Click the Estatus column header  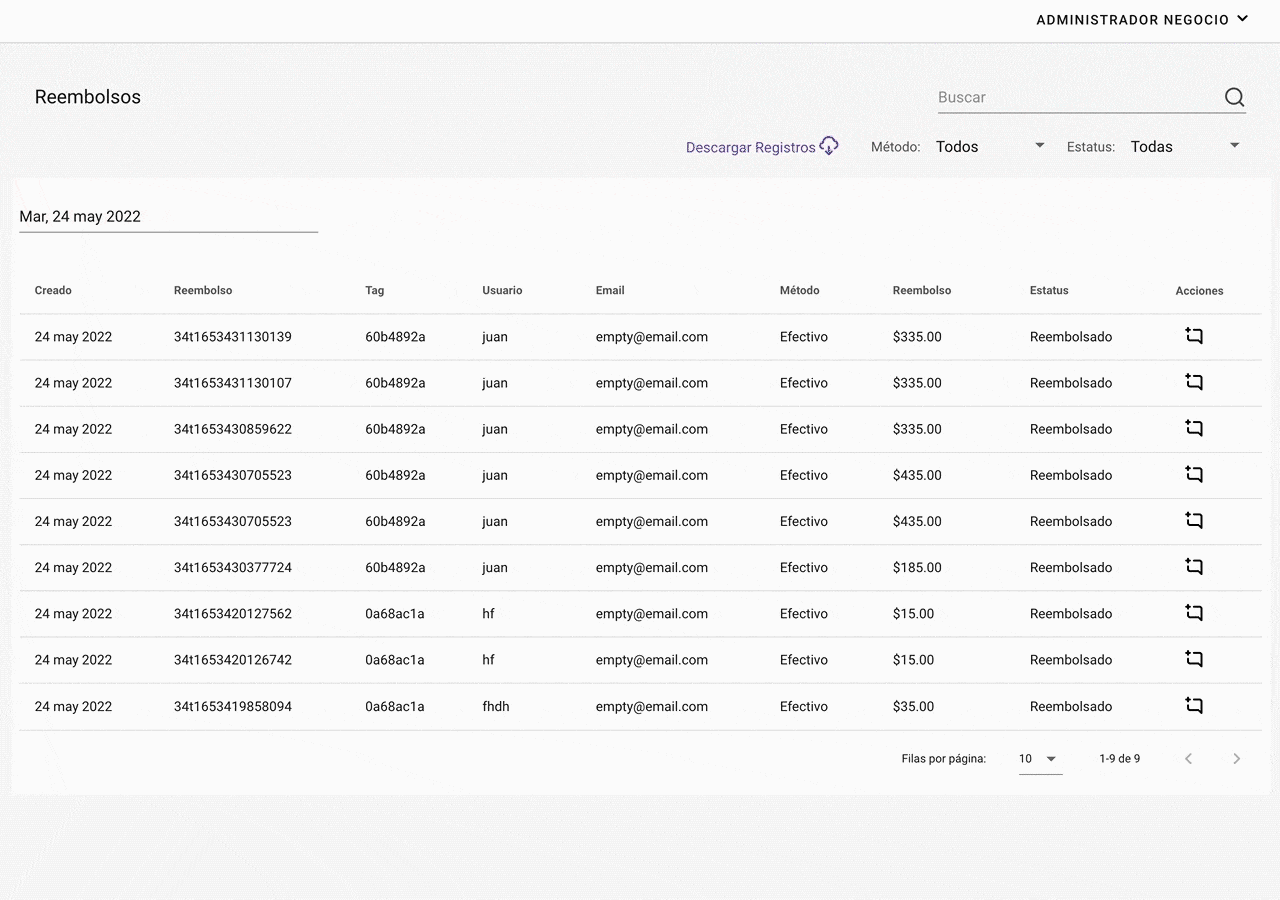(x=1049, y=290)
